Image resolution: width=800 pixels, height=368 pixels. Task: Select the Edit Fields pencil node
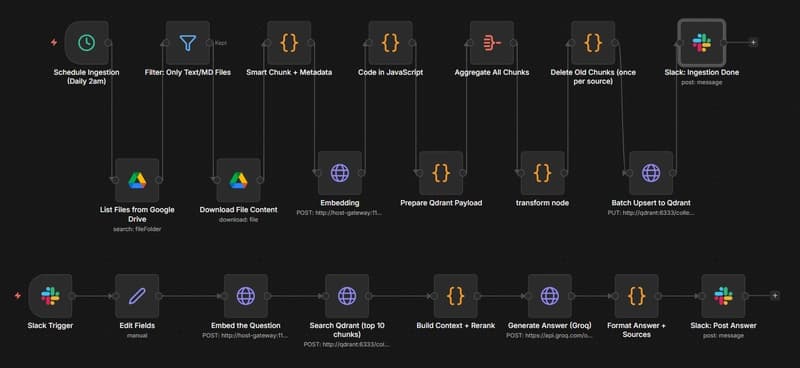tap(137, 296)
